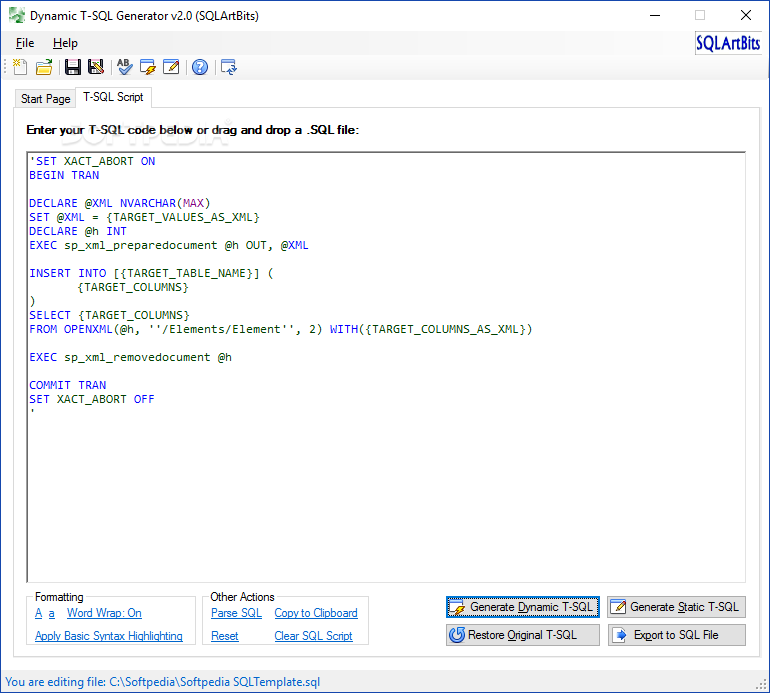Click the lightning-bolt generate dynamic toolbar icon
770x693 pixels.
[147, 67]
